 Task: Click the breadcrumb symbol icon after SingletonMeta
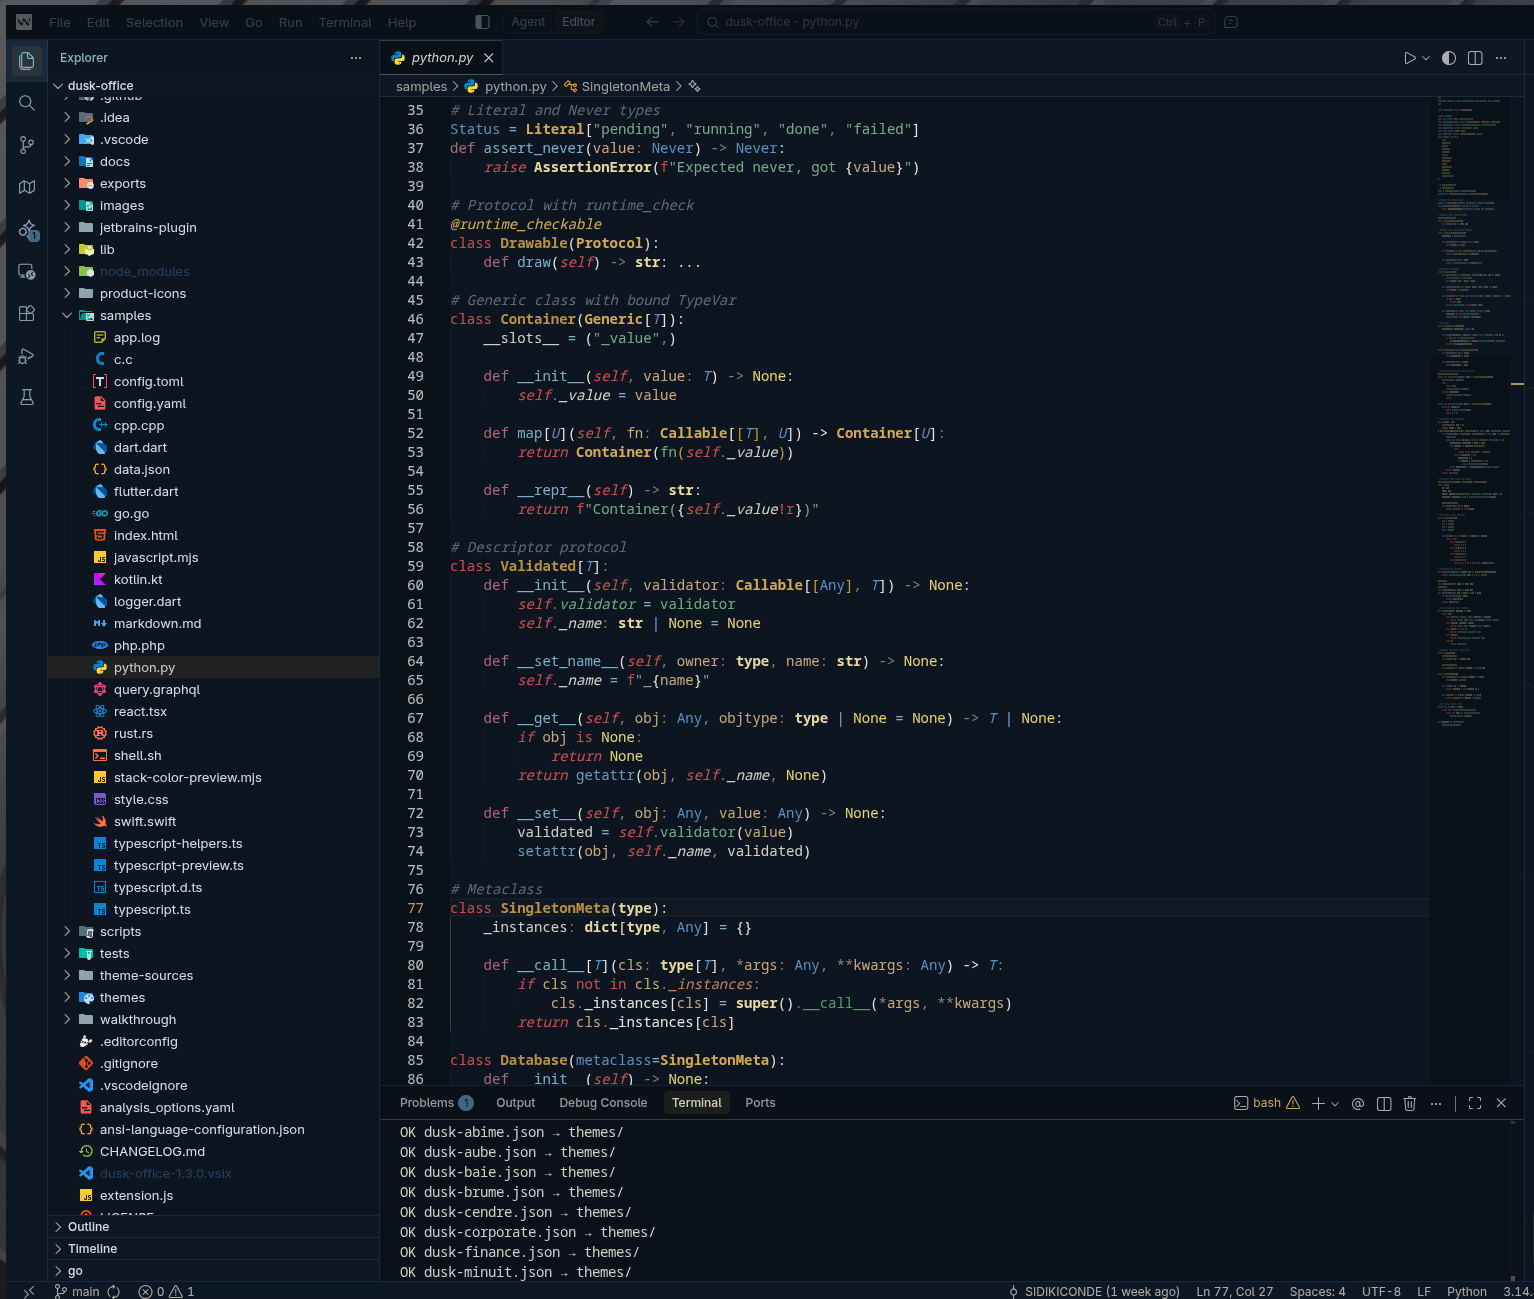pyautogui.click(x=695, y=87)
